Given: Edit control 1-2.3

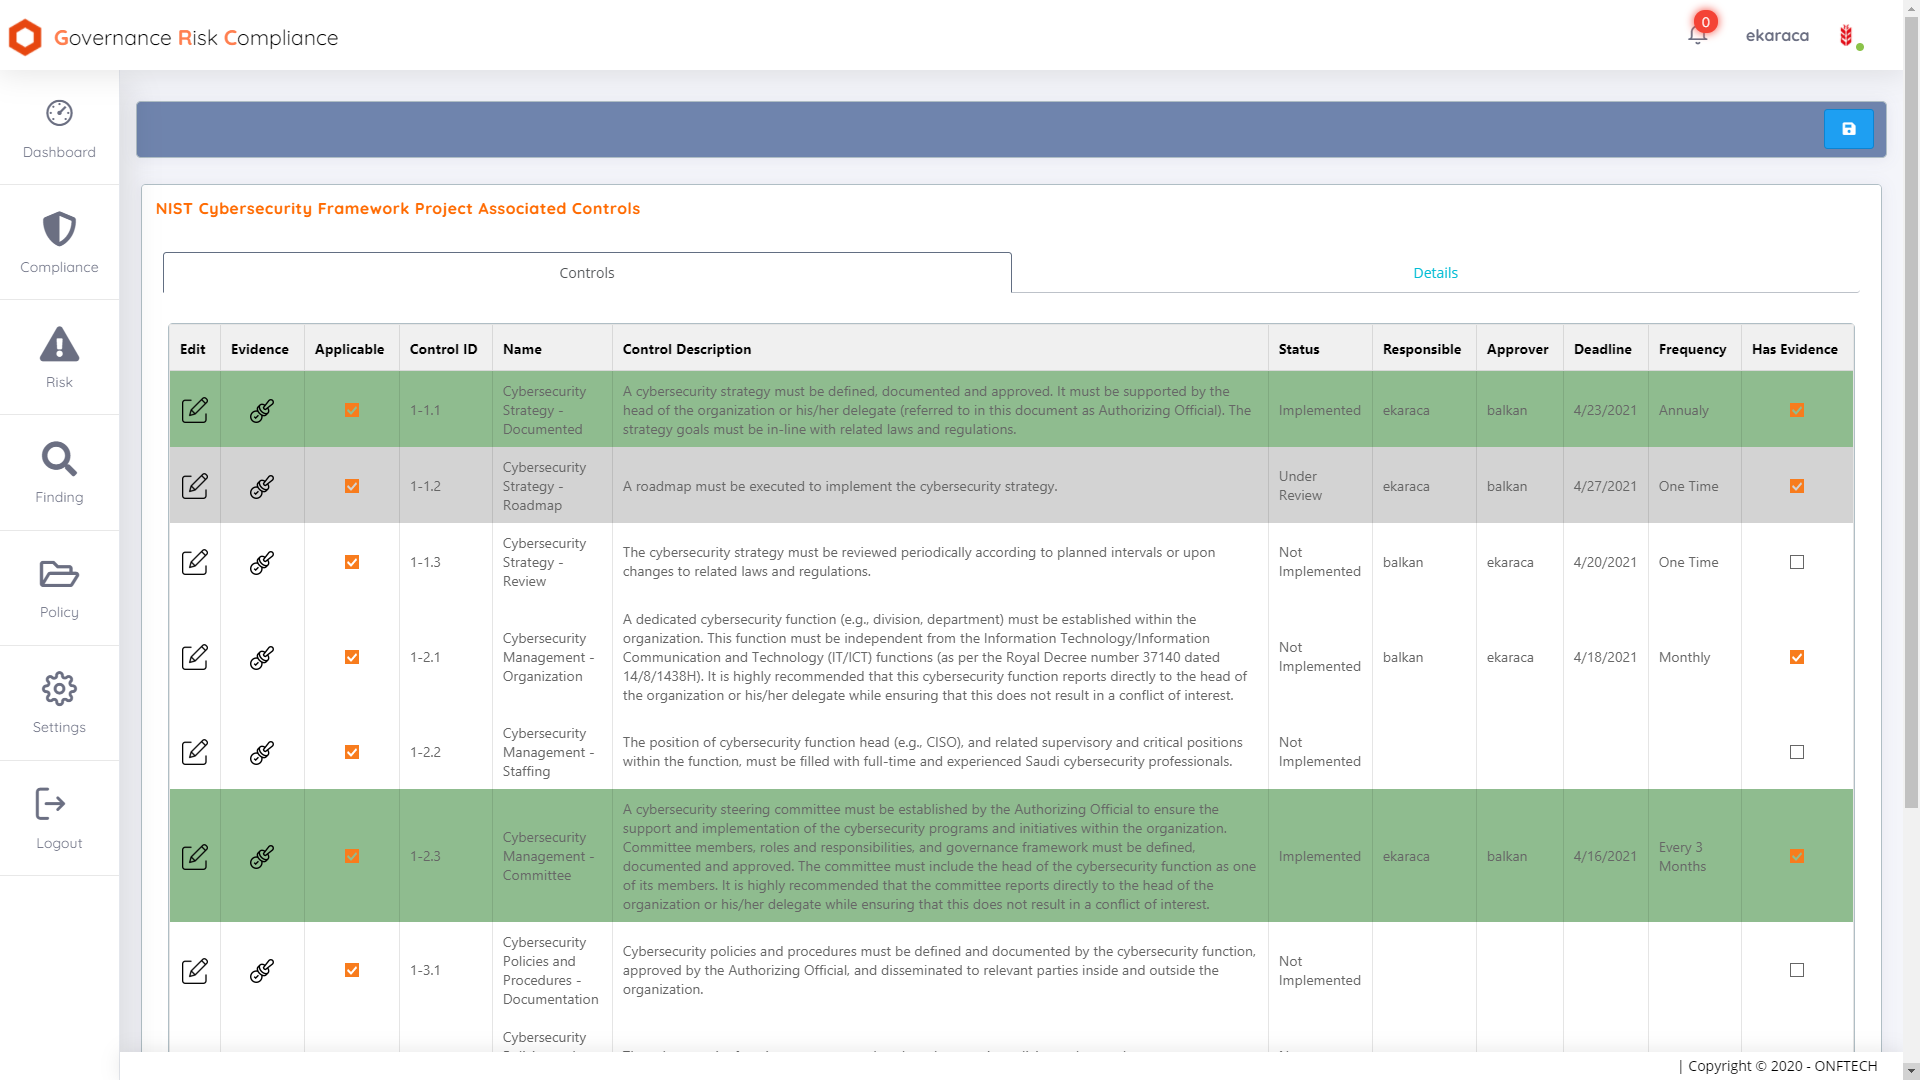Looking at the screenshot, I should click(x=195, y=857).
